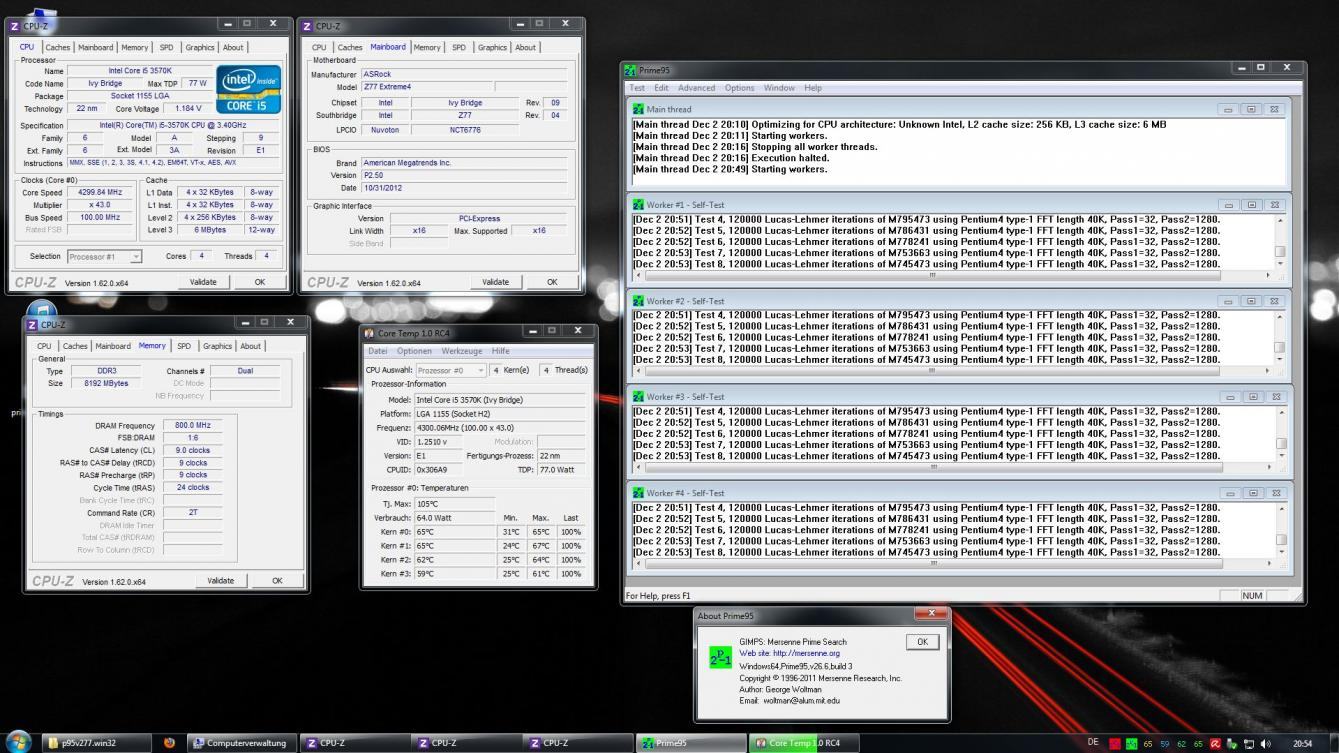Open the Test menu in Prime95

tap(636, 88)
